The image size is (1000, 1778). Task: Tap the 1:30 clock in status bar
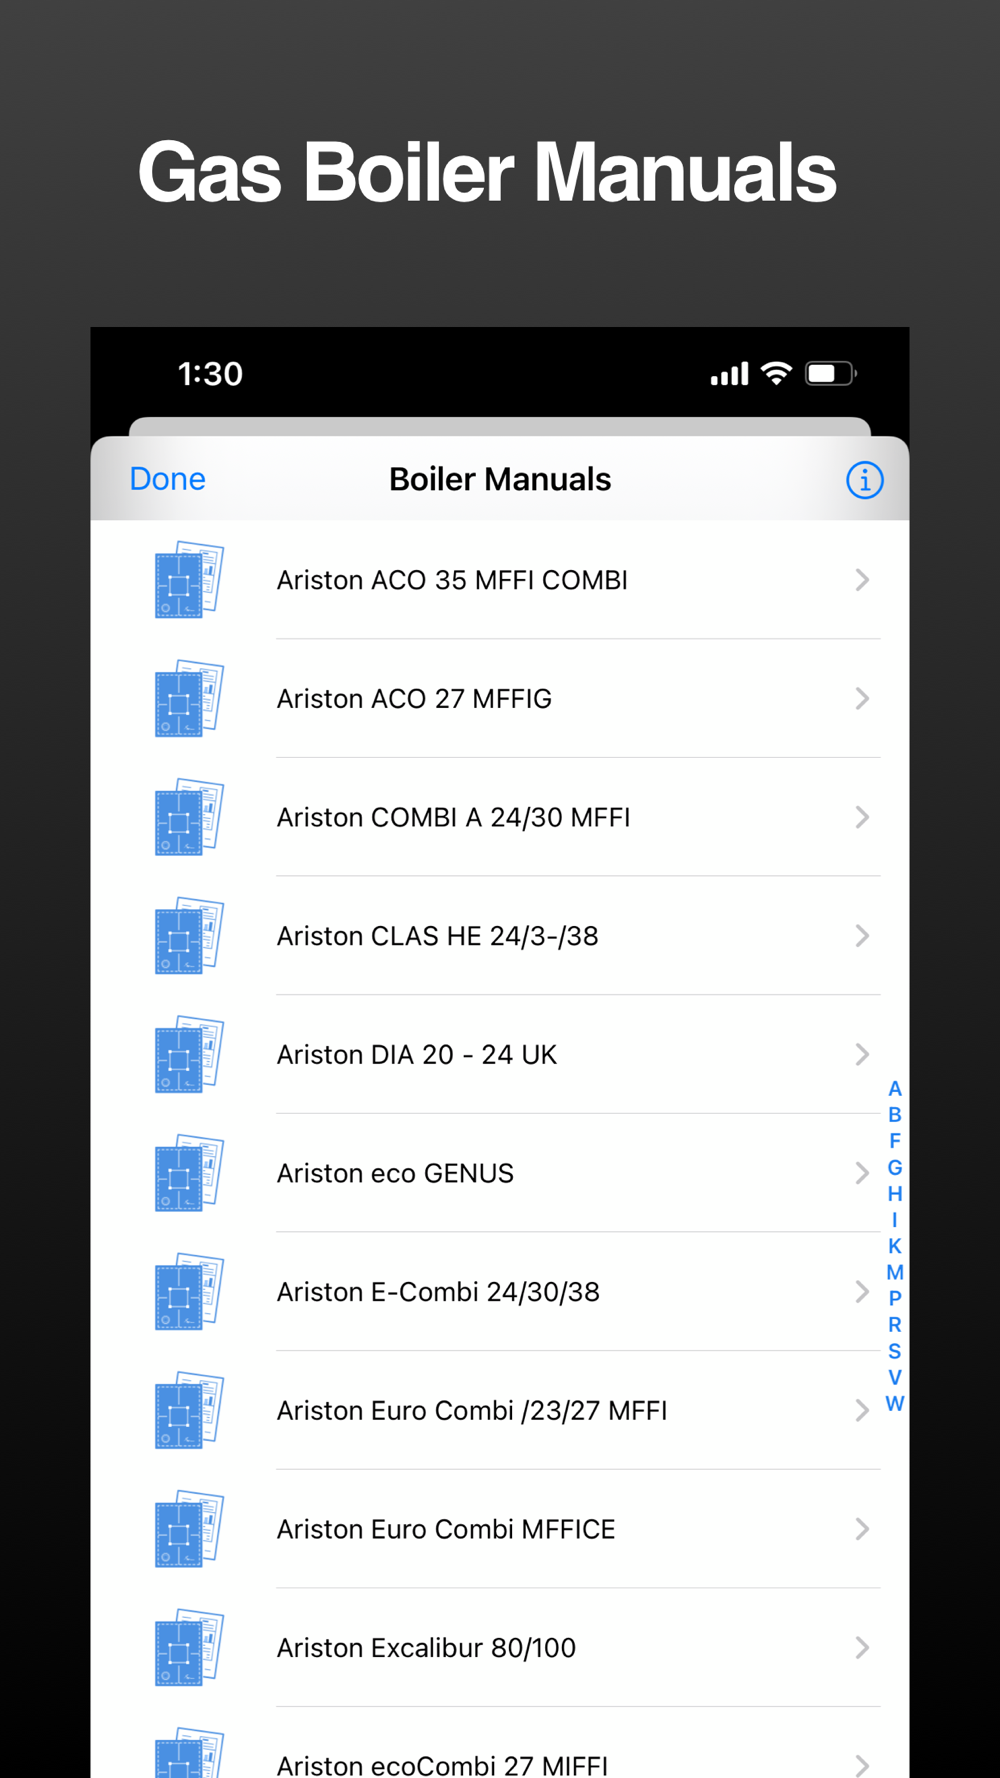(210, 374)
